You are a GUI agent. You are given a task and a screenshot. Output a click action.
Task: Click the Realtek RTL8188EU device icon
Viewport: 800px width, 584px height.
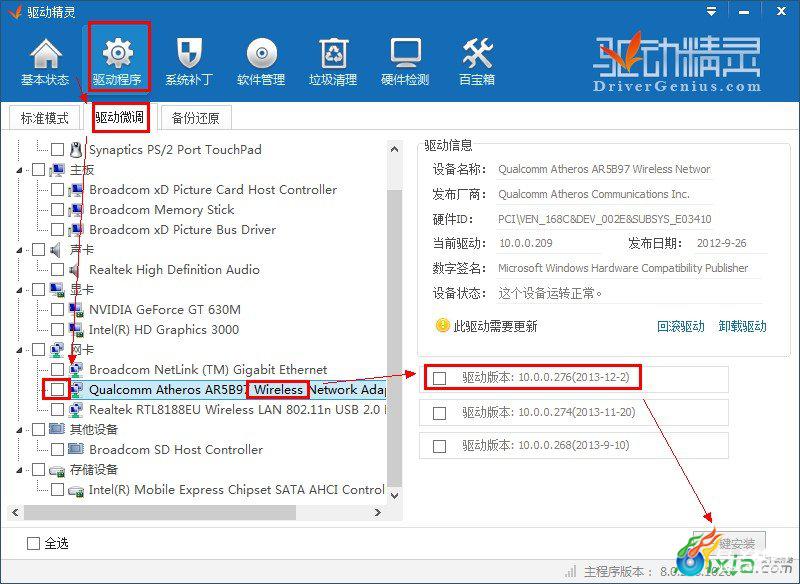76,410
